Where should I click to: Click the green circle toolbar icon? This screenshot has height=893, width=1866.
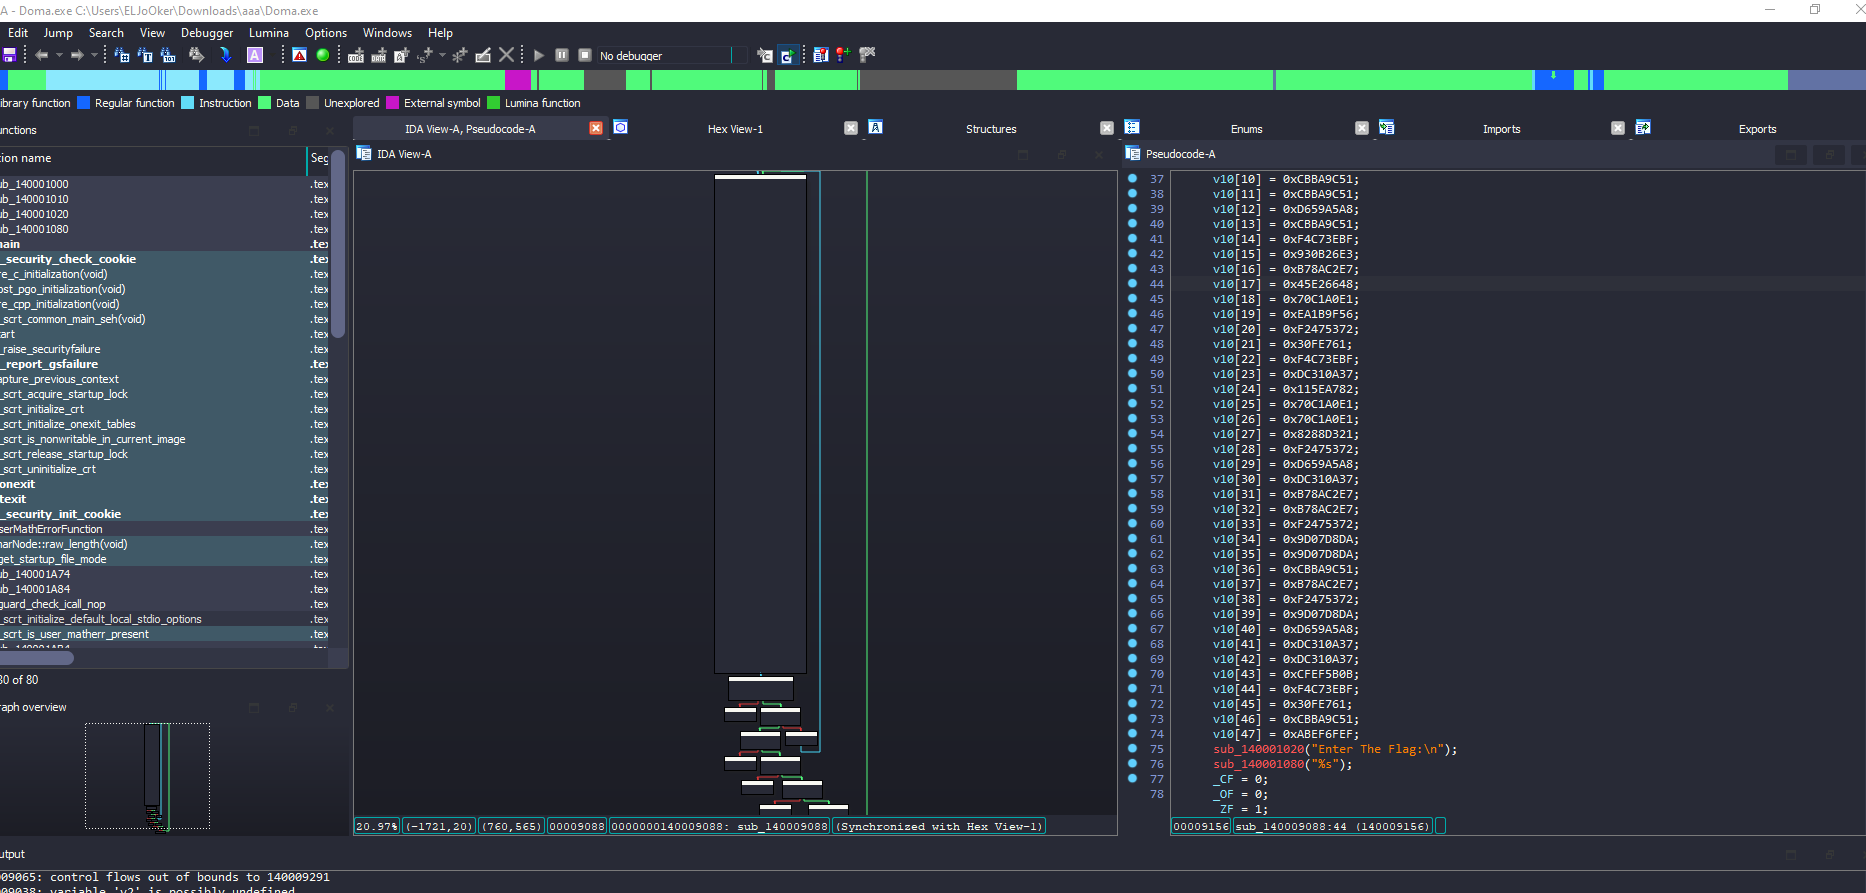coord(323,55)
